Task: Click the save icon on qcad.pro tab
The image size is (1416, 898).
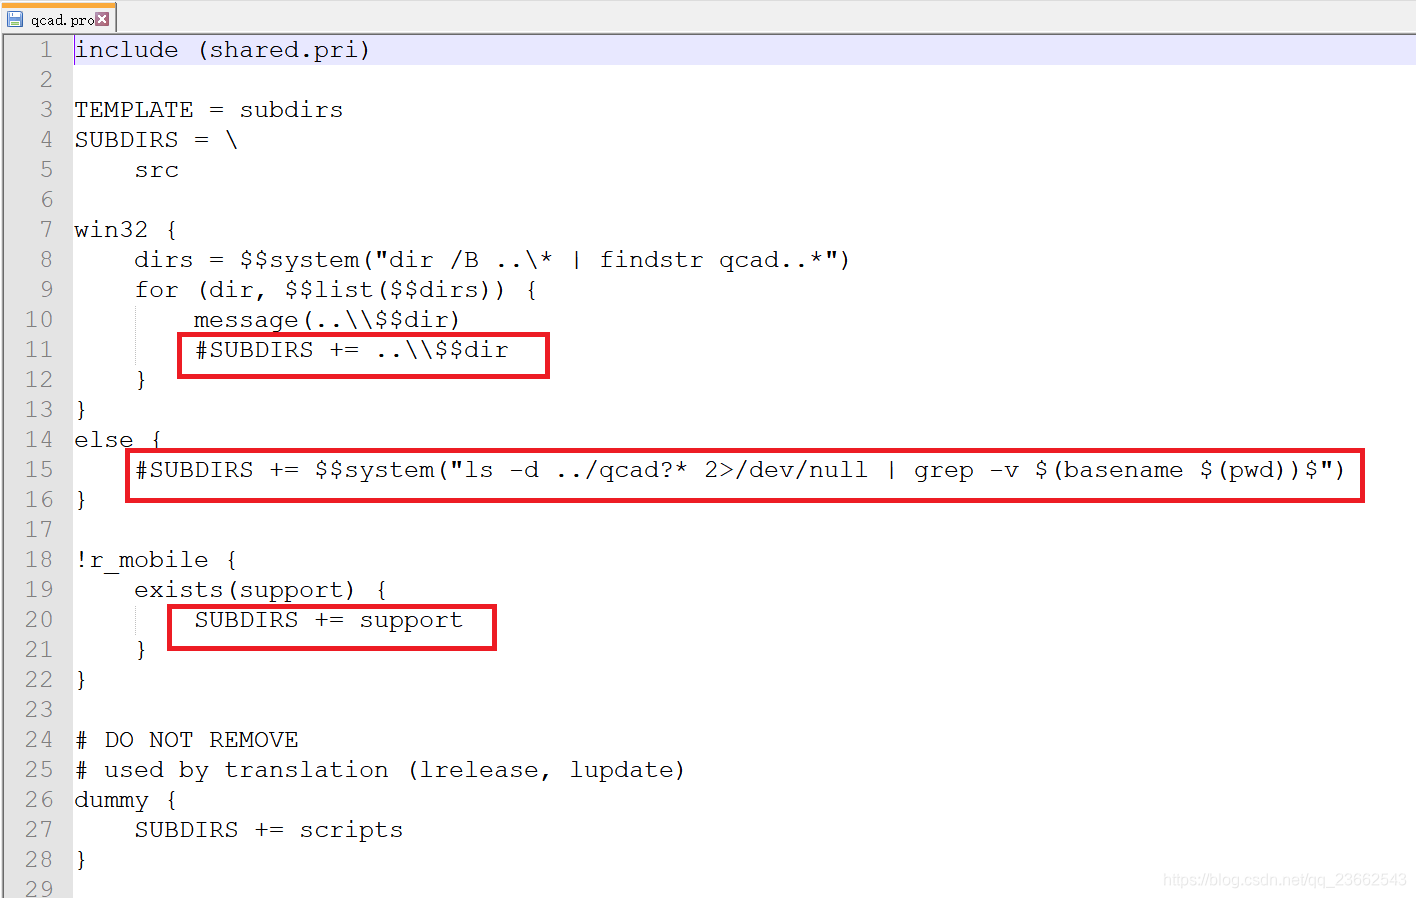Action: 15,19
